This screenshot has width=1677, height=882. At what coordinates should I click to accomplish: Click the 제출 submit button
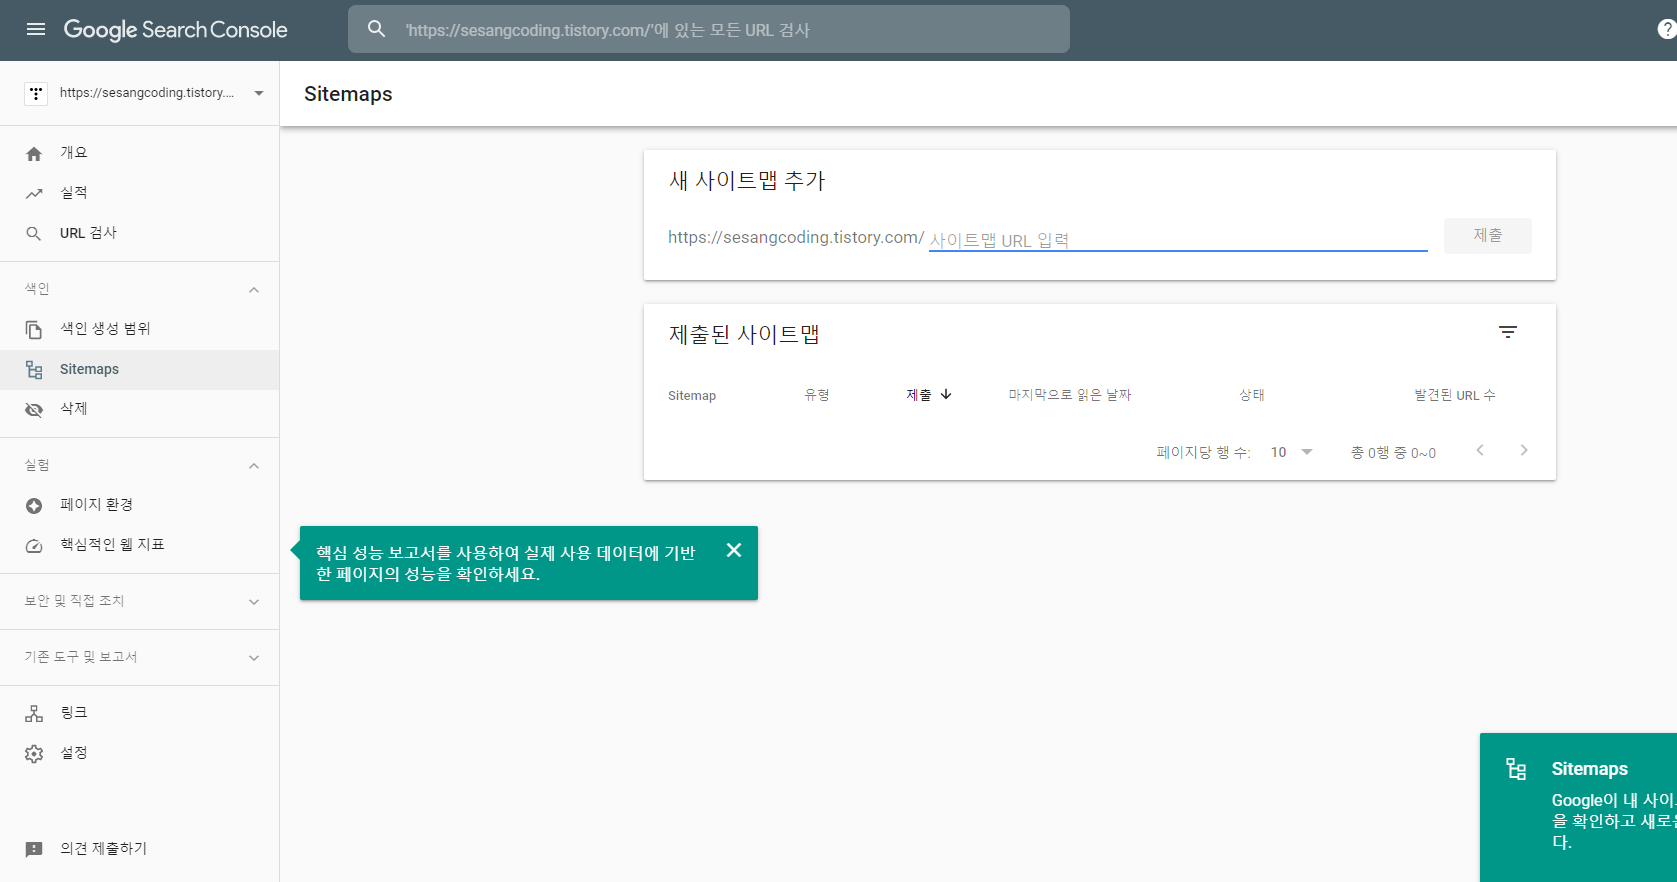pos(1487,235)
